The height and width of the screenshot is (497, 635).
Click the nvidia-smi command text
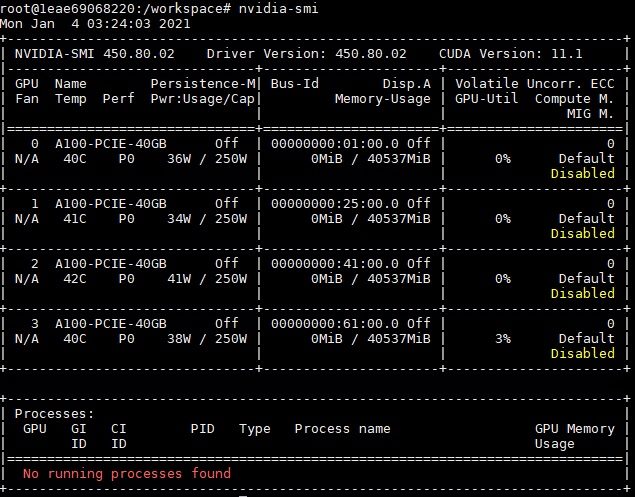pos(278,9)
